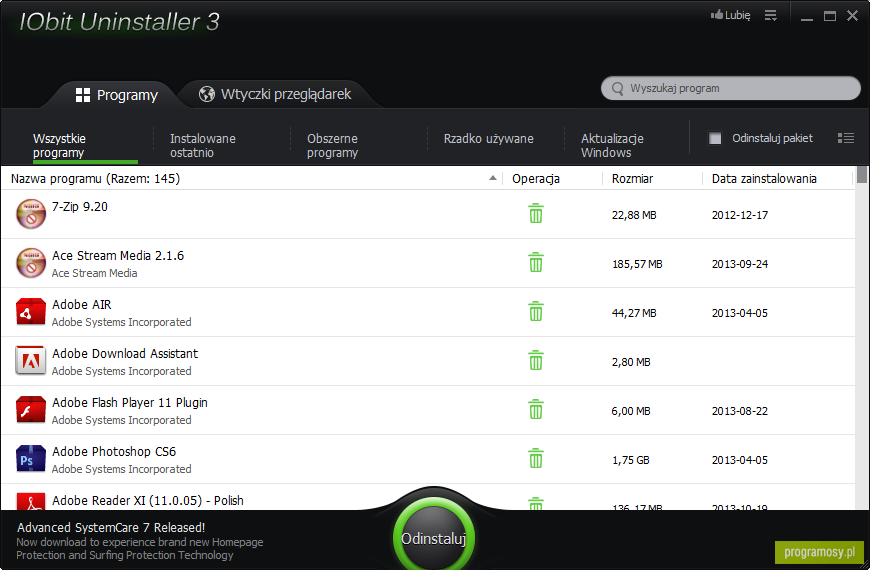This screenshot has width=870, height=570.
Task: Open the Programy tab
Action: 117,95
